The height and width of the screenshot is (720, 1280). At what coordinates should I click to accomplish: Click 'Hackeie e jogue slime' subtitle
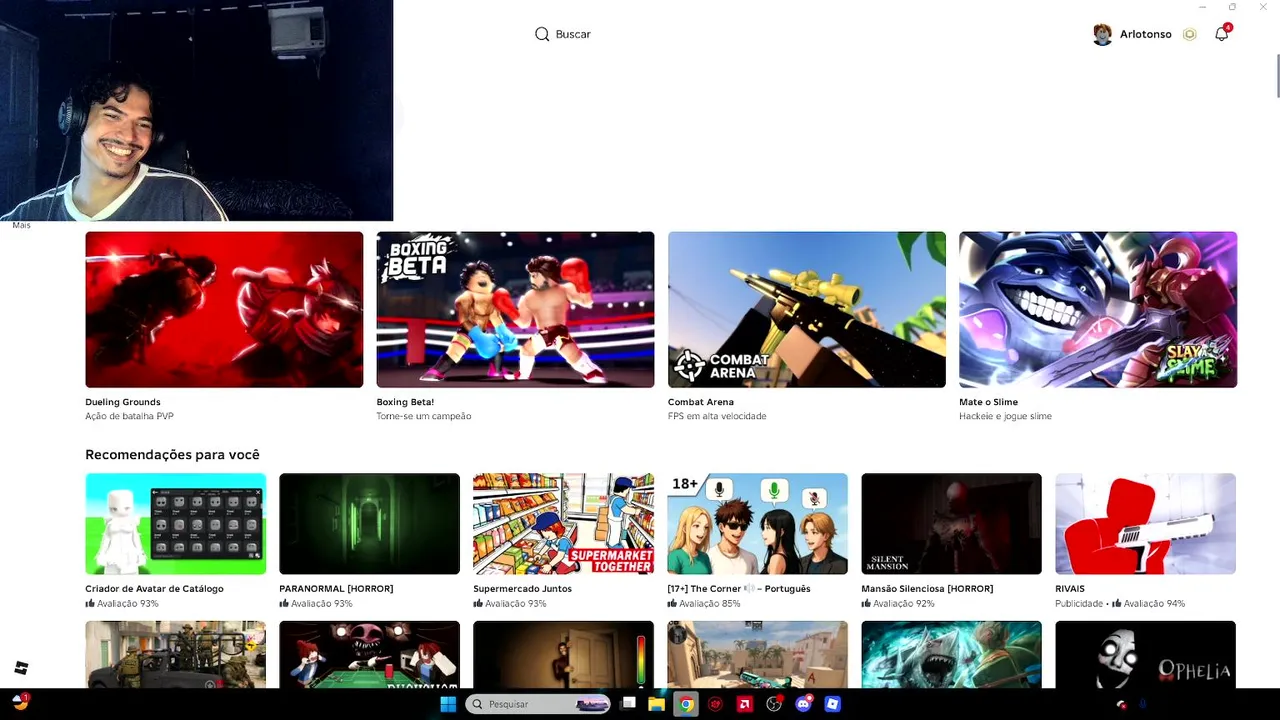pos(1005,416)
